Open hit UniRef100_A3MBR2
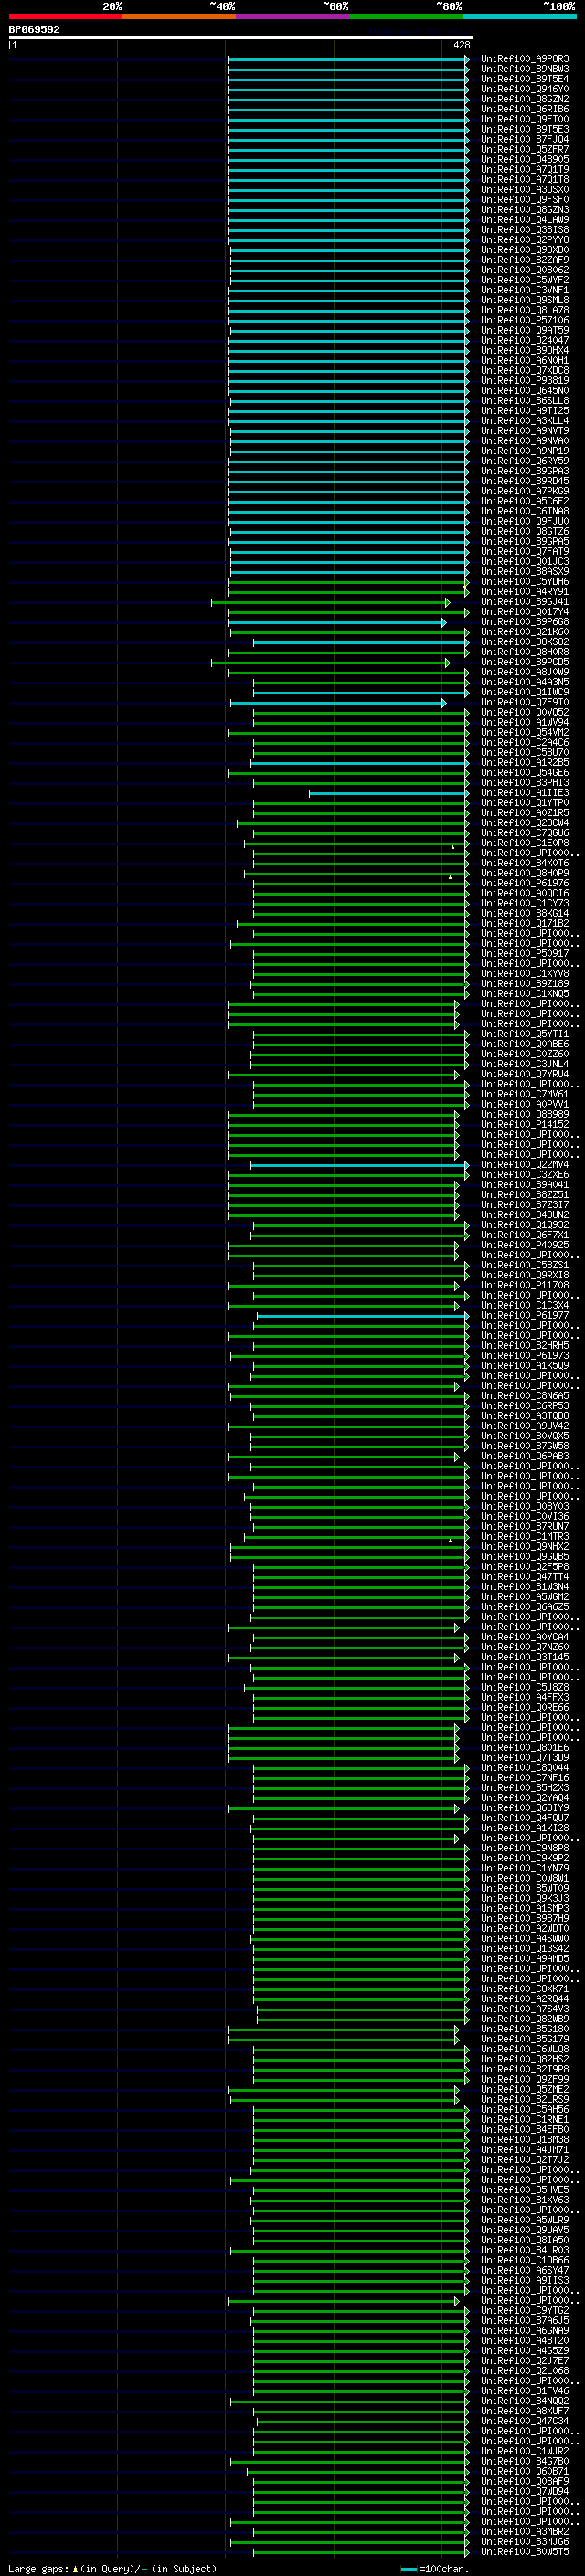 click(524, 2532)
